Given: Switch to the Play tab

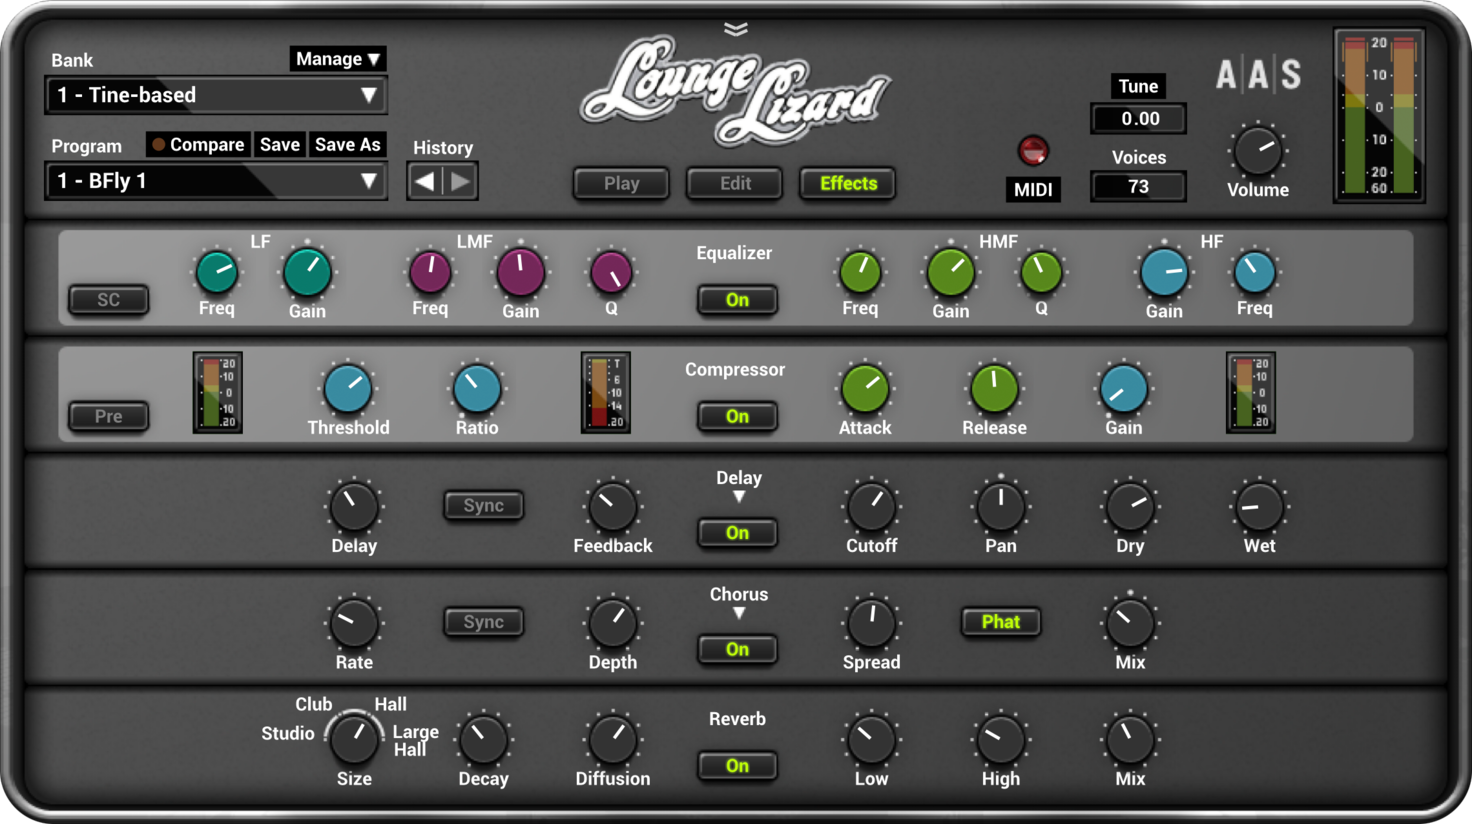Looking at the screenshot, I should coord(621,183).
